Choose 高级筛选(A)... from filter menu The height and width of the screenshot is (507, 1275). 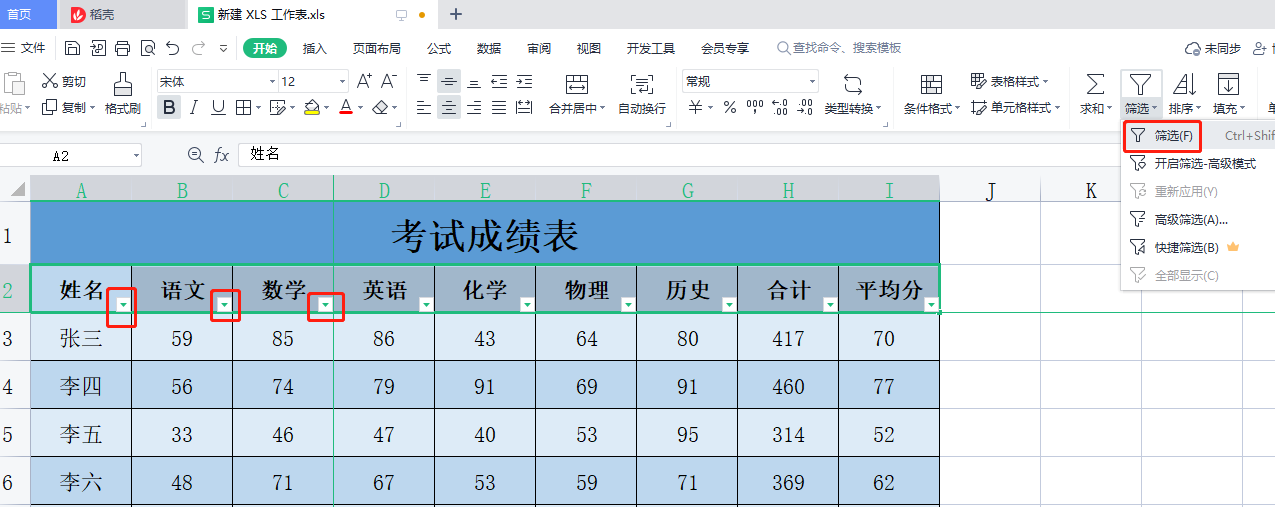coord(1190,219)
